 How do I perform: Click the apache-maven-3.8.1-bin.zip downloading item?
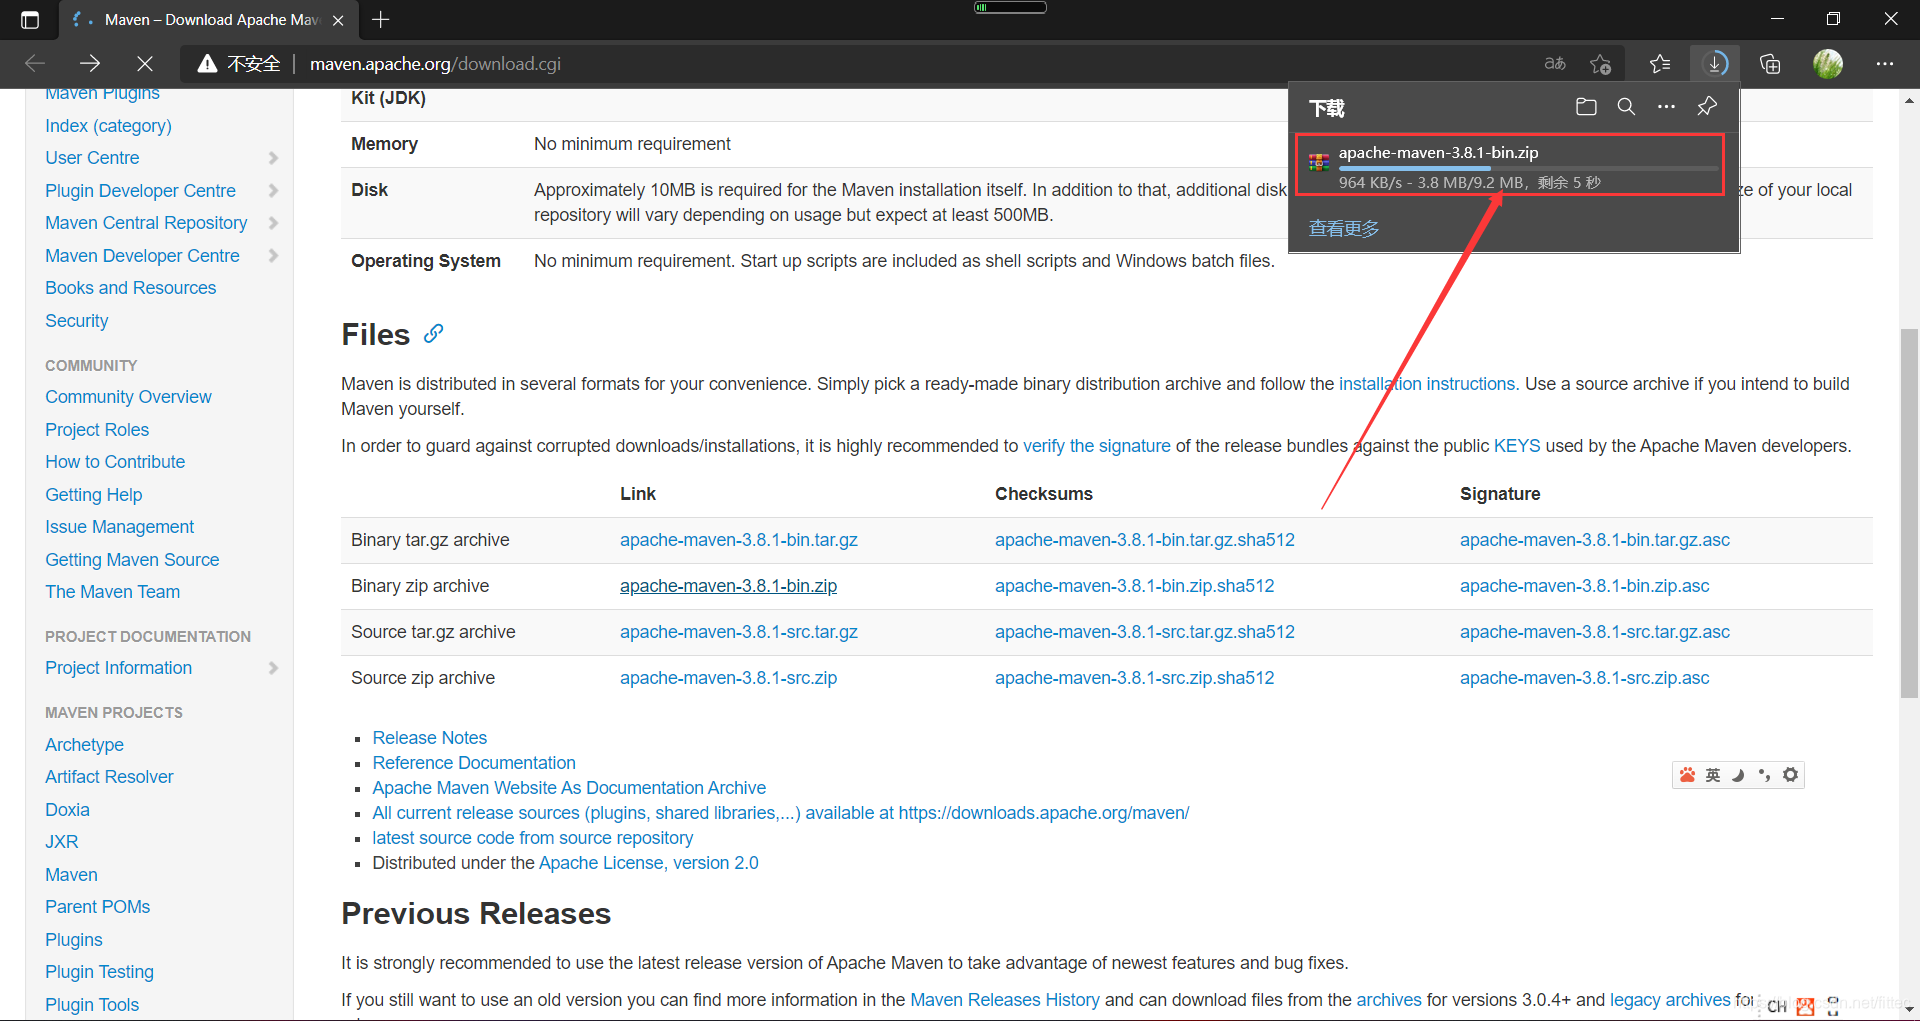[x=1510, y=165]
